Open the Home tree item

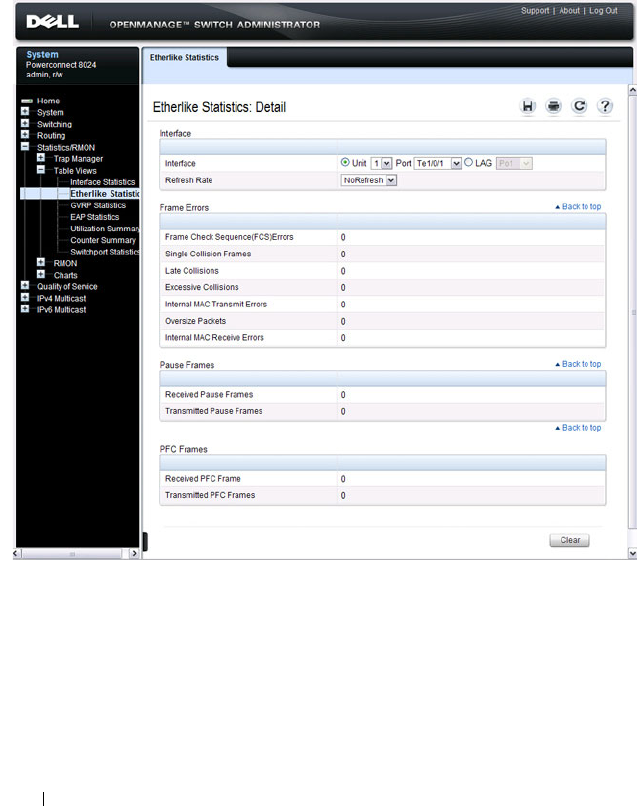pos(48,101)
